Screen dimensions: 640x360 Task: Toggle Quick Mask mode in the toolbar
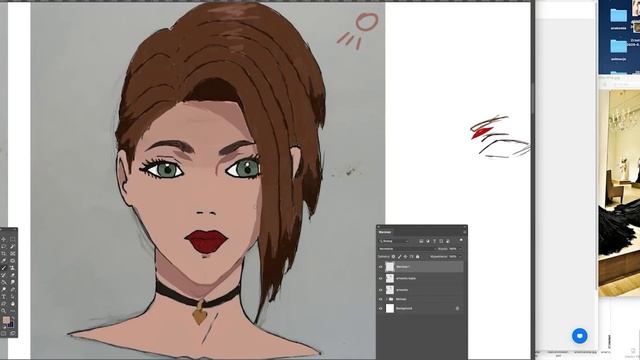4,333
